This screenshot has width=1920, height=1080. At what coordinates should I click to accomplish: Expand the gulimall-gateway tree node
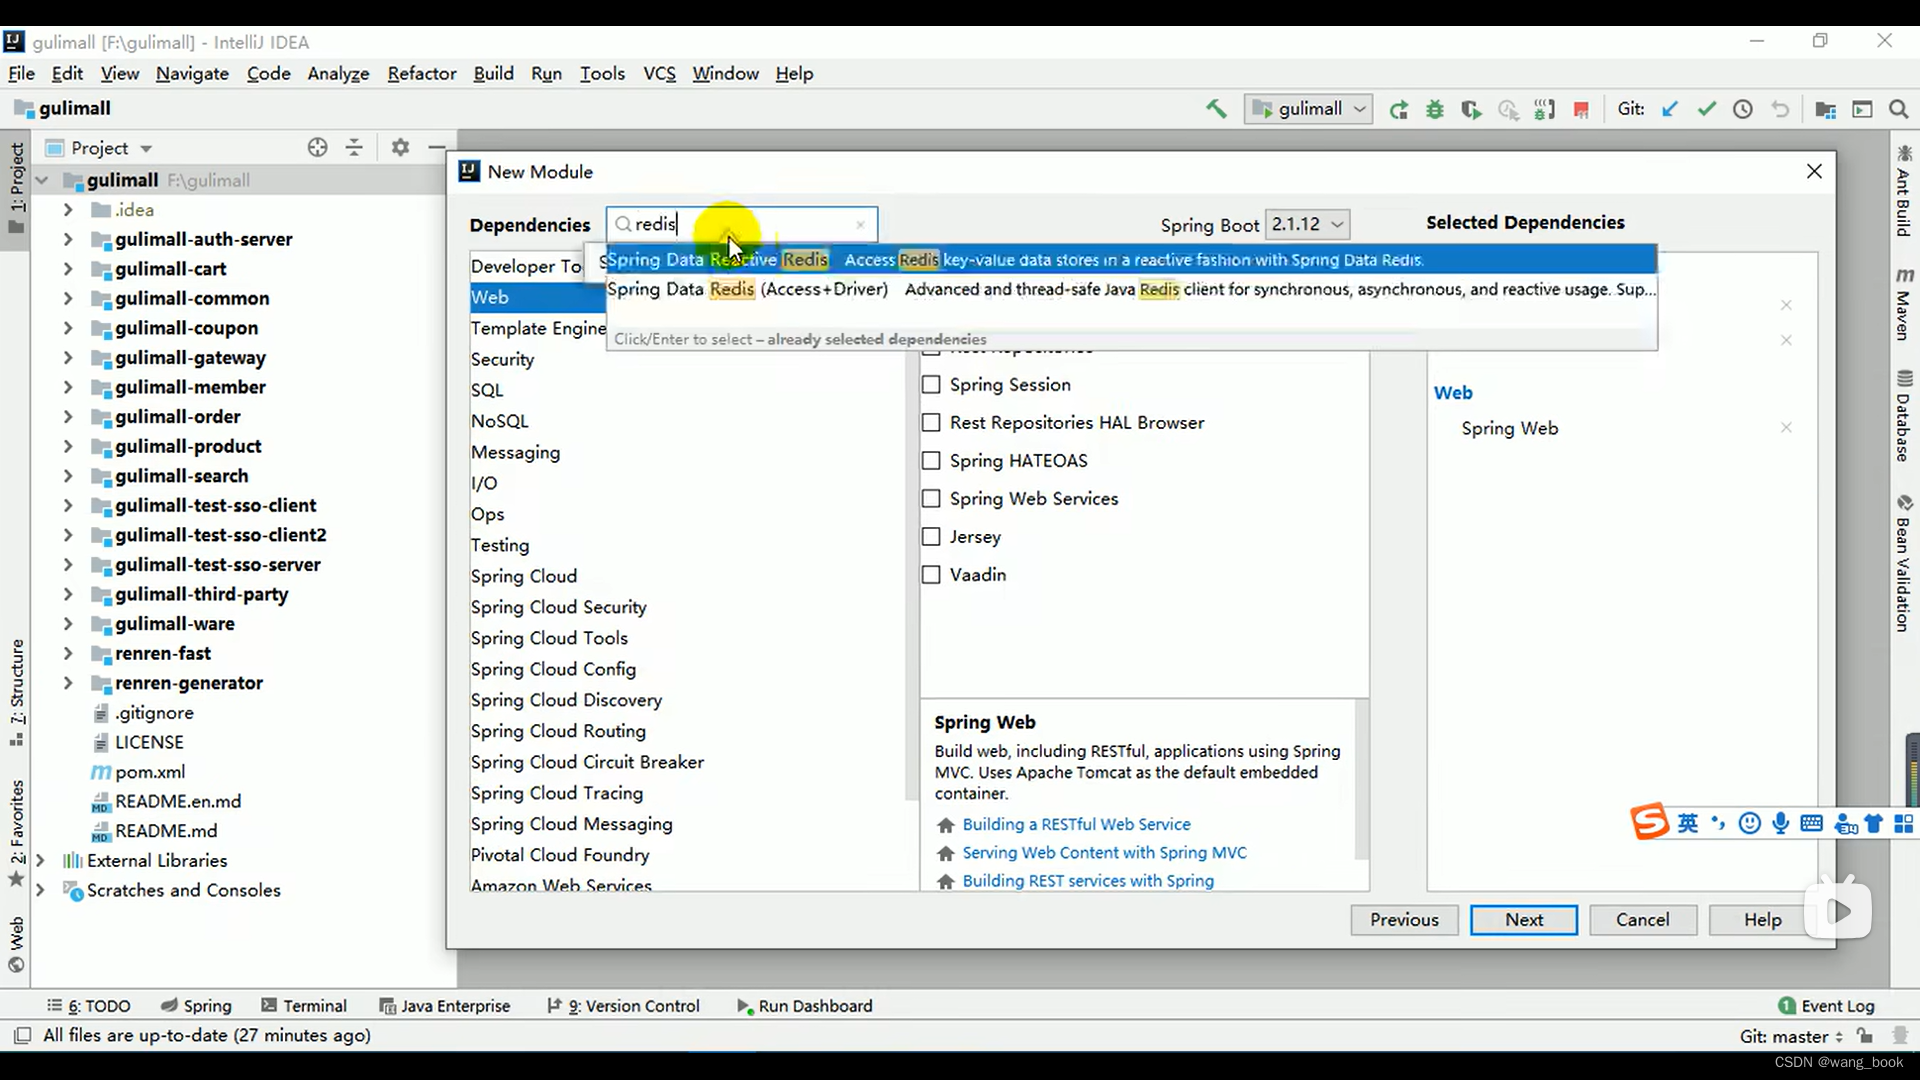[x=68, y=357]
